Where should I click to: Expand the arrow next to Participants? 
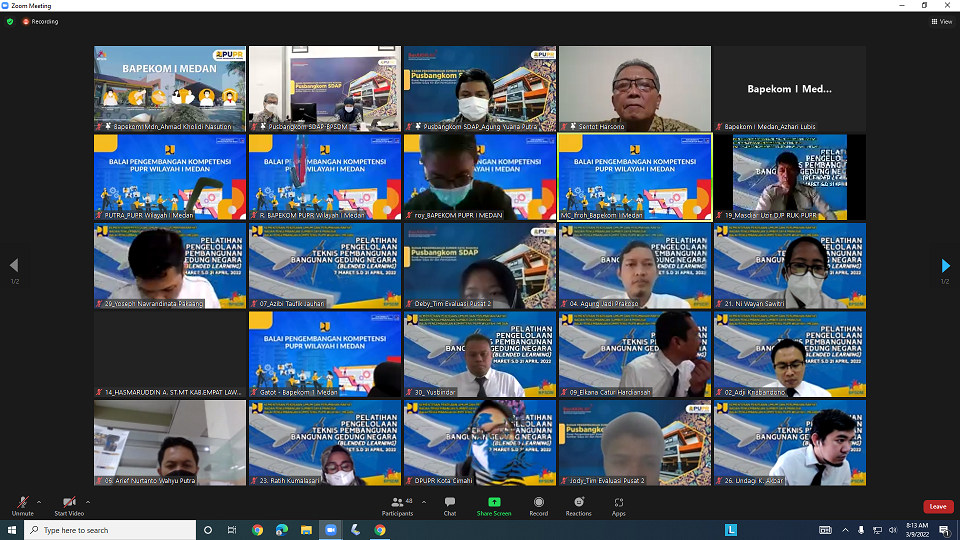(424, 502)
